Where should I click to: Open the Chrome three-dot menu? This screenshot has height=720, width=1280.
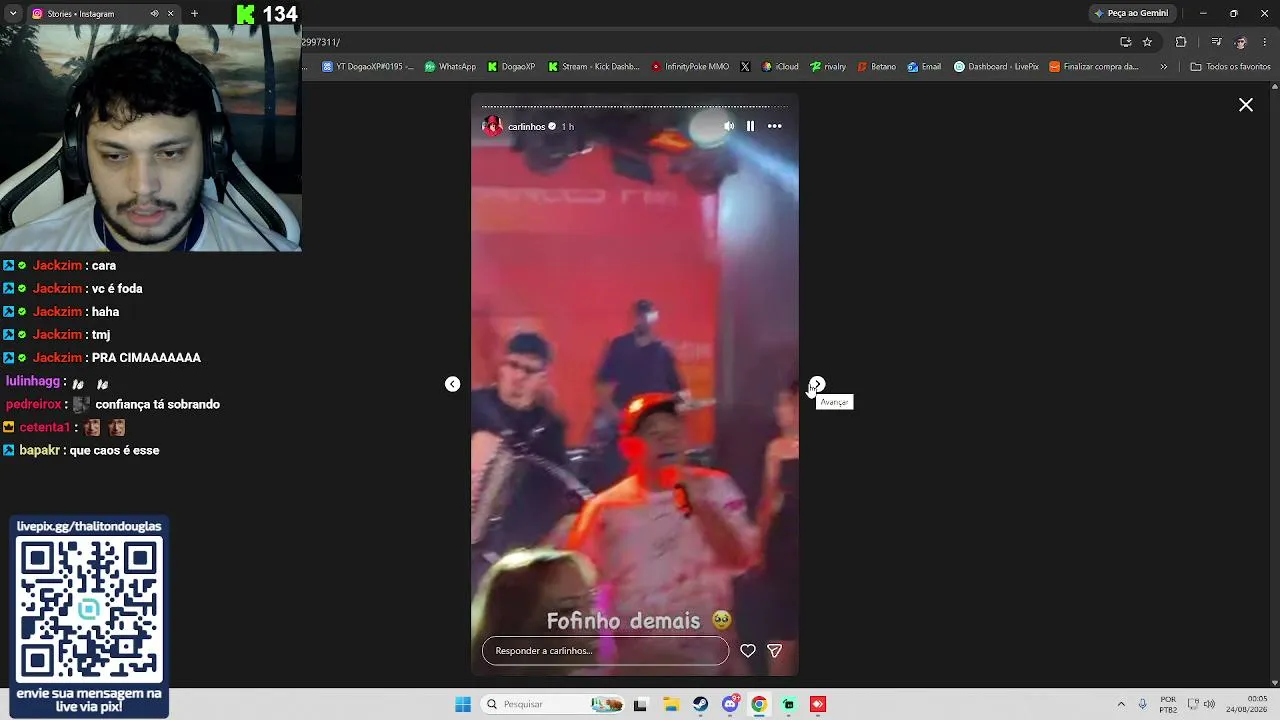coord(1265,42)
